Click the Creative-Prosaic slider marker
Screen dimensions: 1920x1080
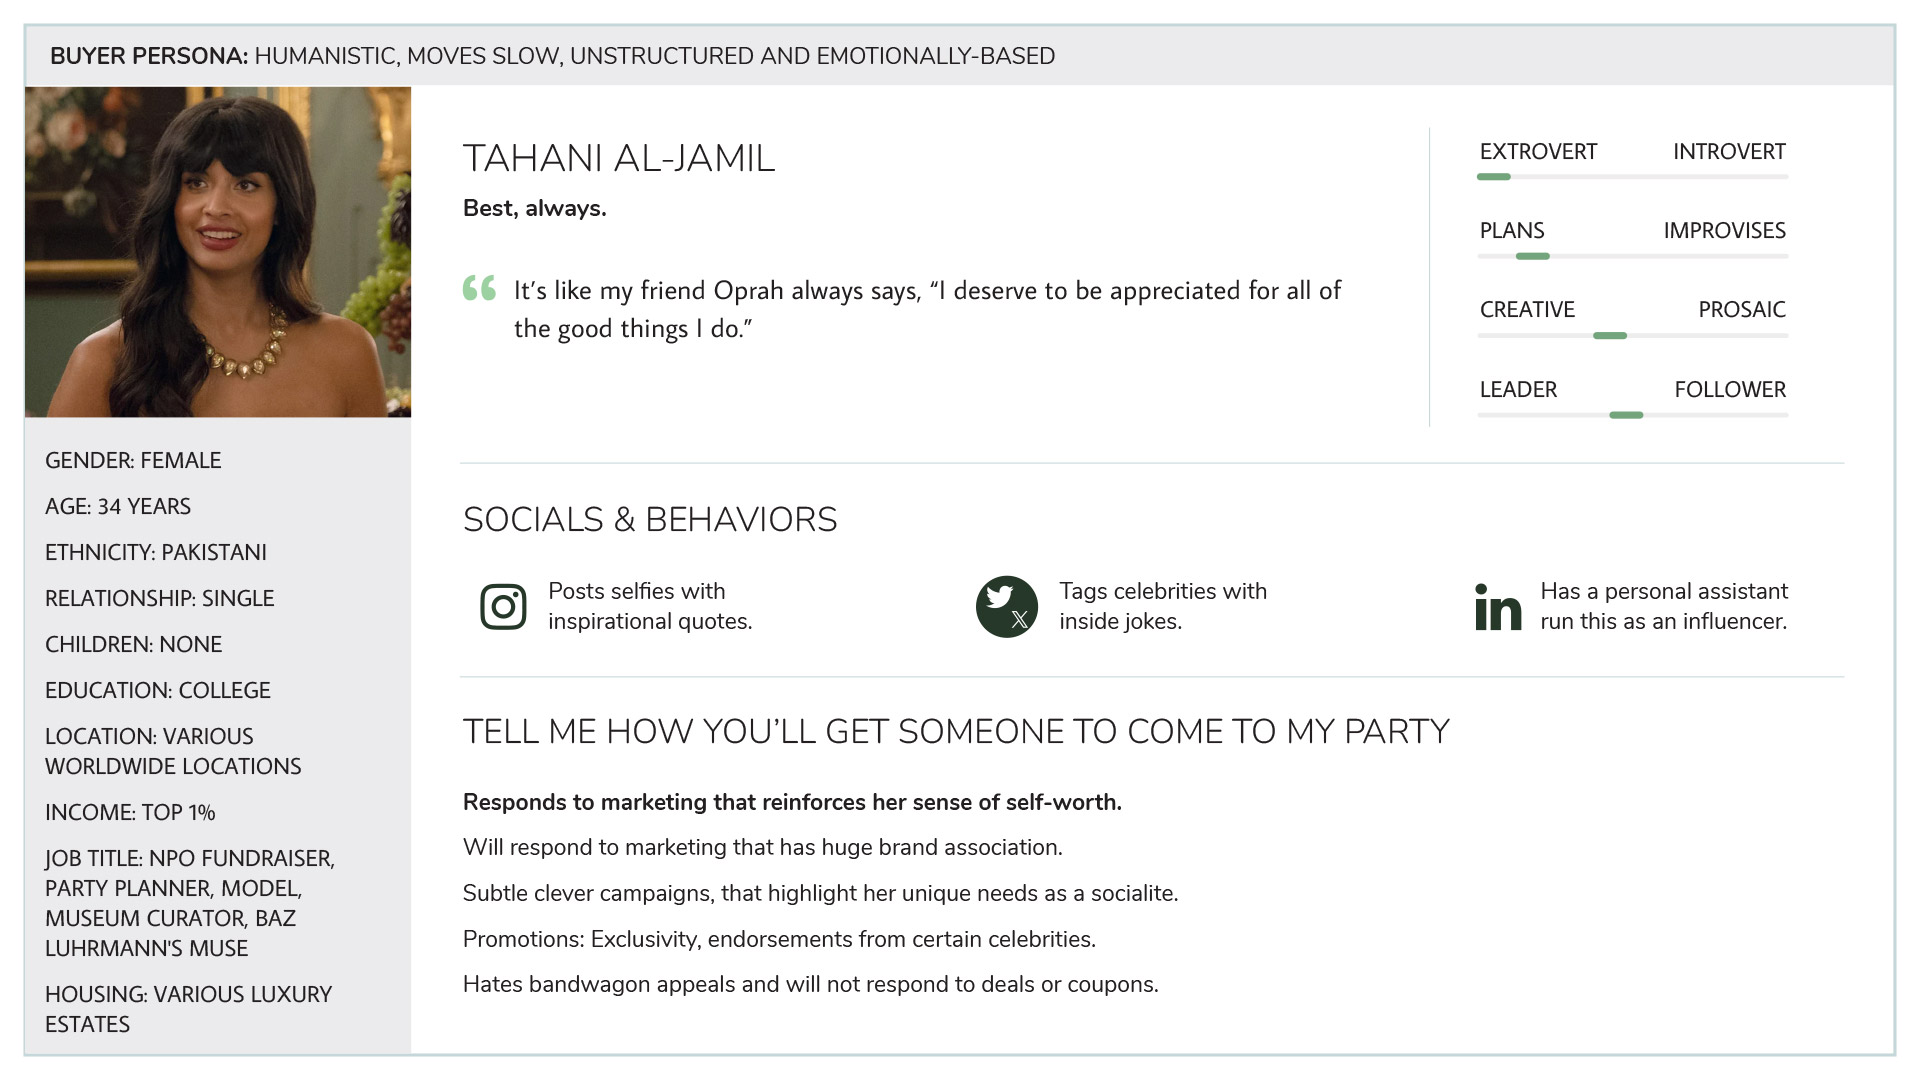[1609, 336]
